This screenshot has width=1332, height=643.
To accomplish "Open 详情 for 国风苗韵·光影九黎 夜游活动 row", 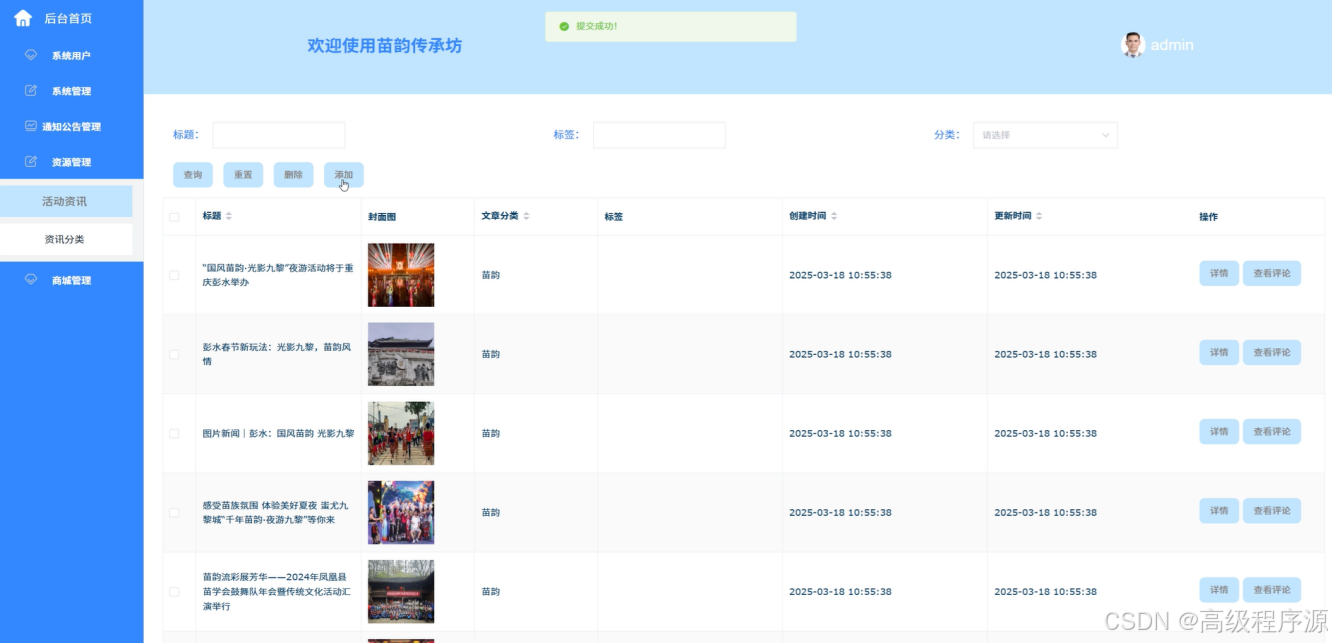I will tap(1219, 273).
